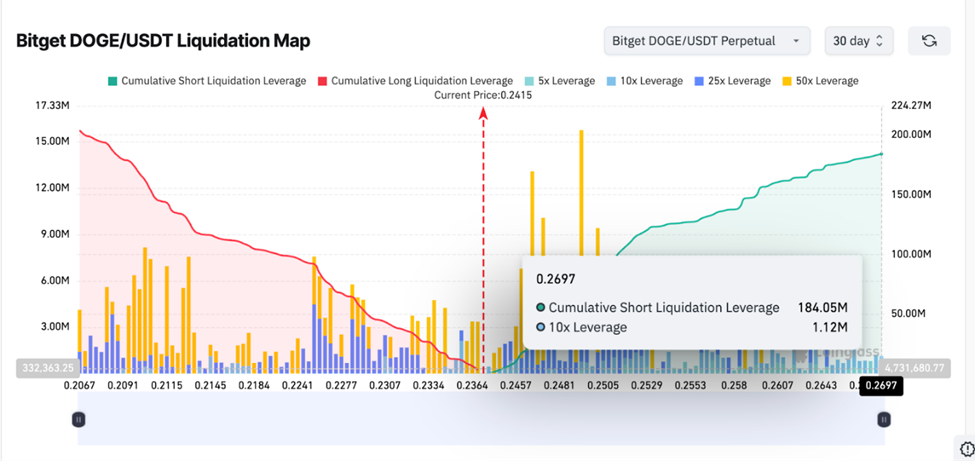Click the left range slider handle

coord(78,420)
